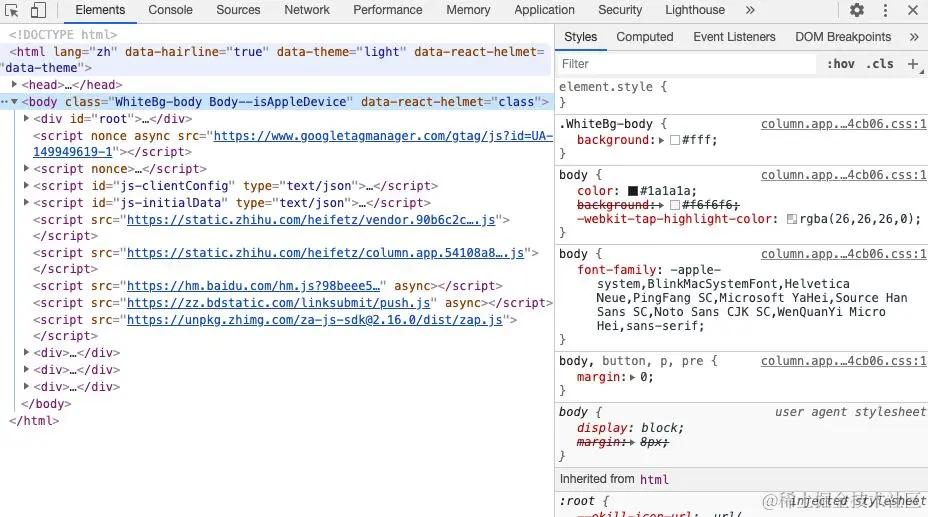Screen dimensions: 928x517
Task: Select the Elements tab
Action: (100, 10)
